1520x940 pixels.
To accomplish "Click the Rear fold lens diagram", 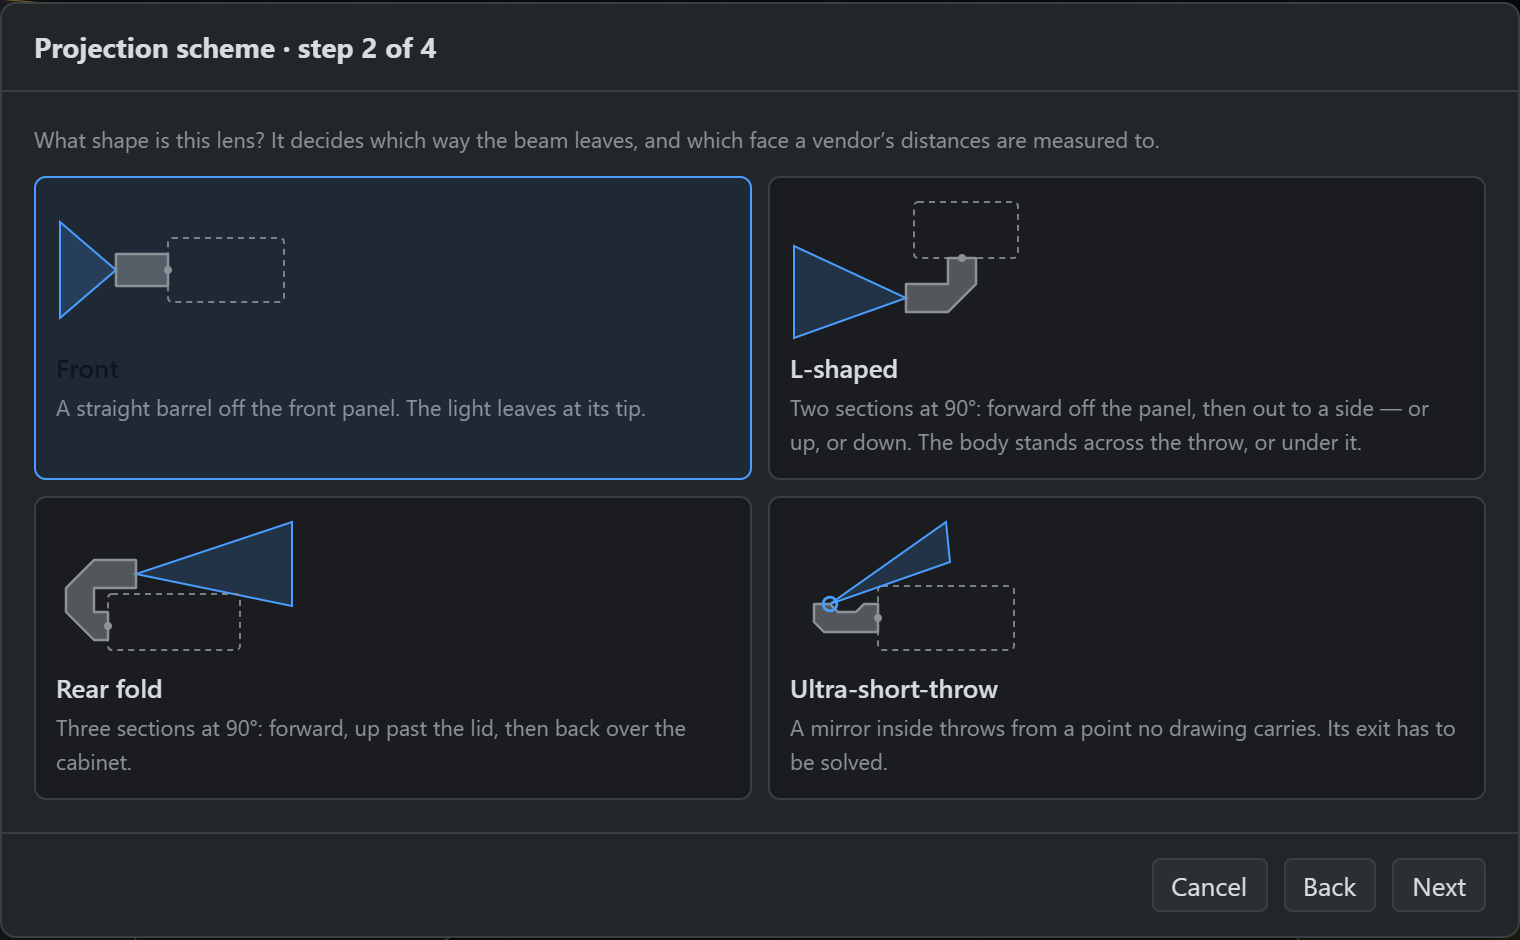I will coord(179,586).
